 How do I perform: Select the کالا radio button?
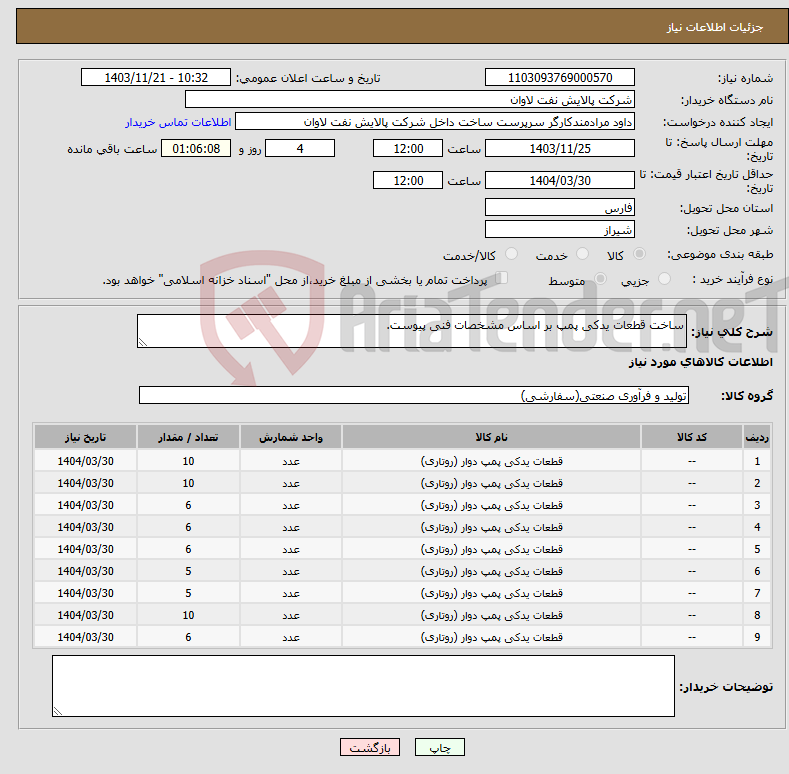[639, 254]
